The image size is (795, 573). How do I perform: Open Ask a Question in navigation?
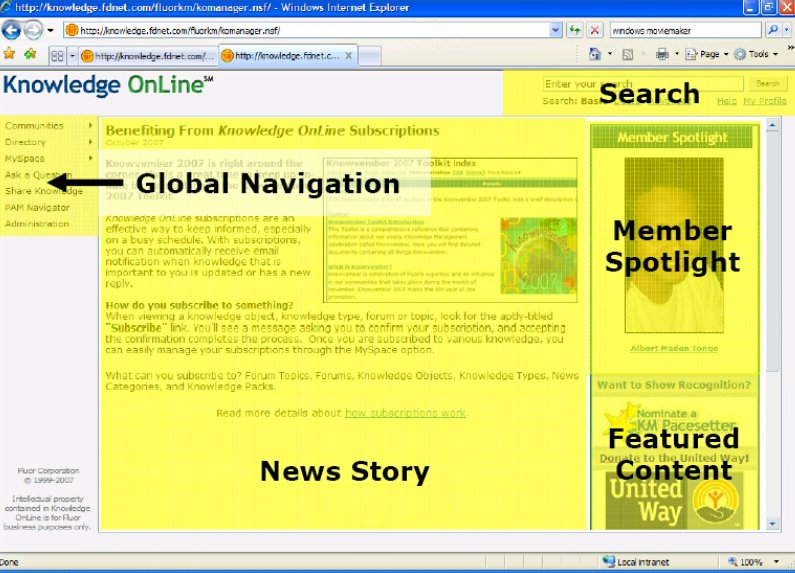[x=38, y=175]
